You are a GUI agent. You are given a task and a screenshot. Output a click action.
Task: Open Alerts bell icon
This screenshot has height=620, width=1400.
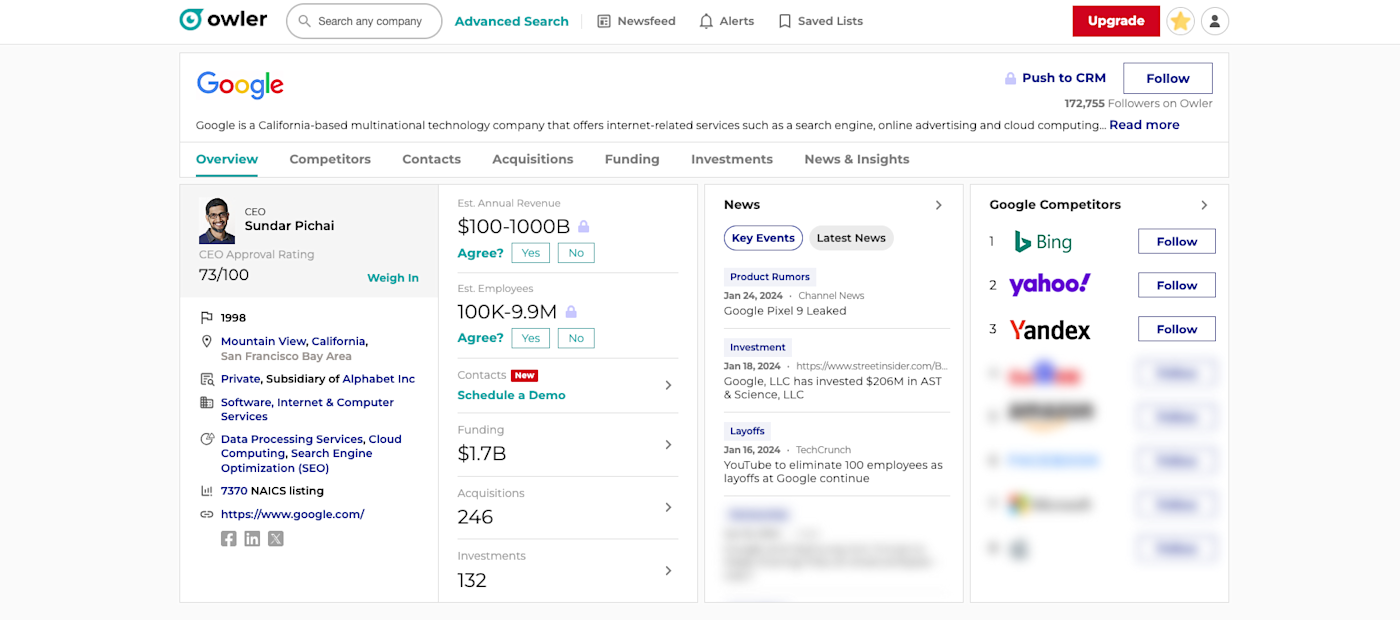coord(706,21)
